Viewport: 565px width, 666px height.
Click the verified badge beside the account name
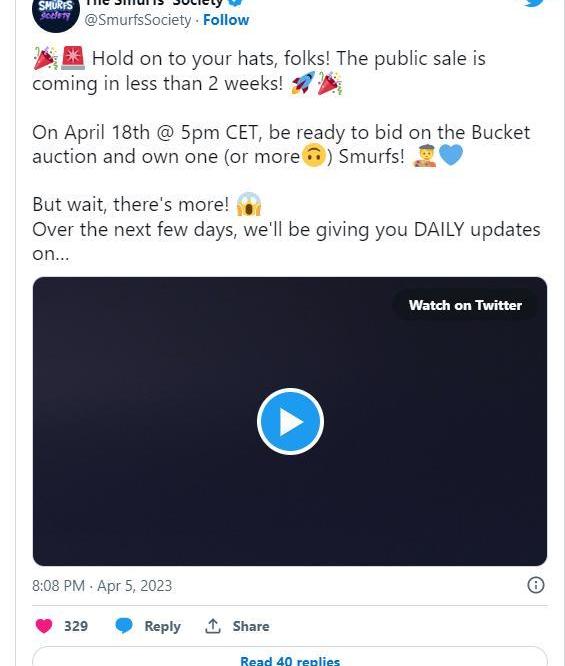236,3
